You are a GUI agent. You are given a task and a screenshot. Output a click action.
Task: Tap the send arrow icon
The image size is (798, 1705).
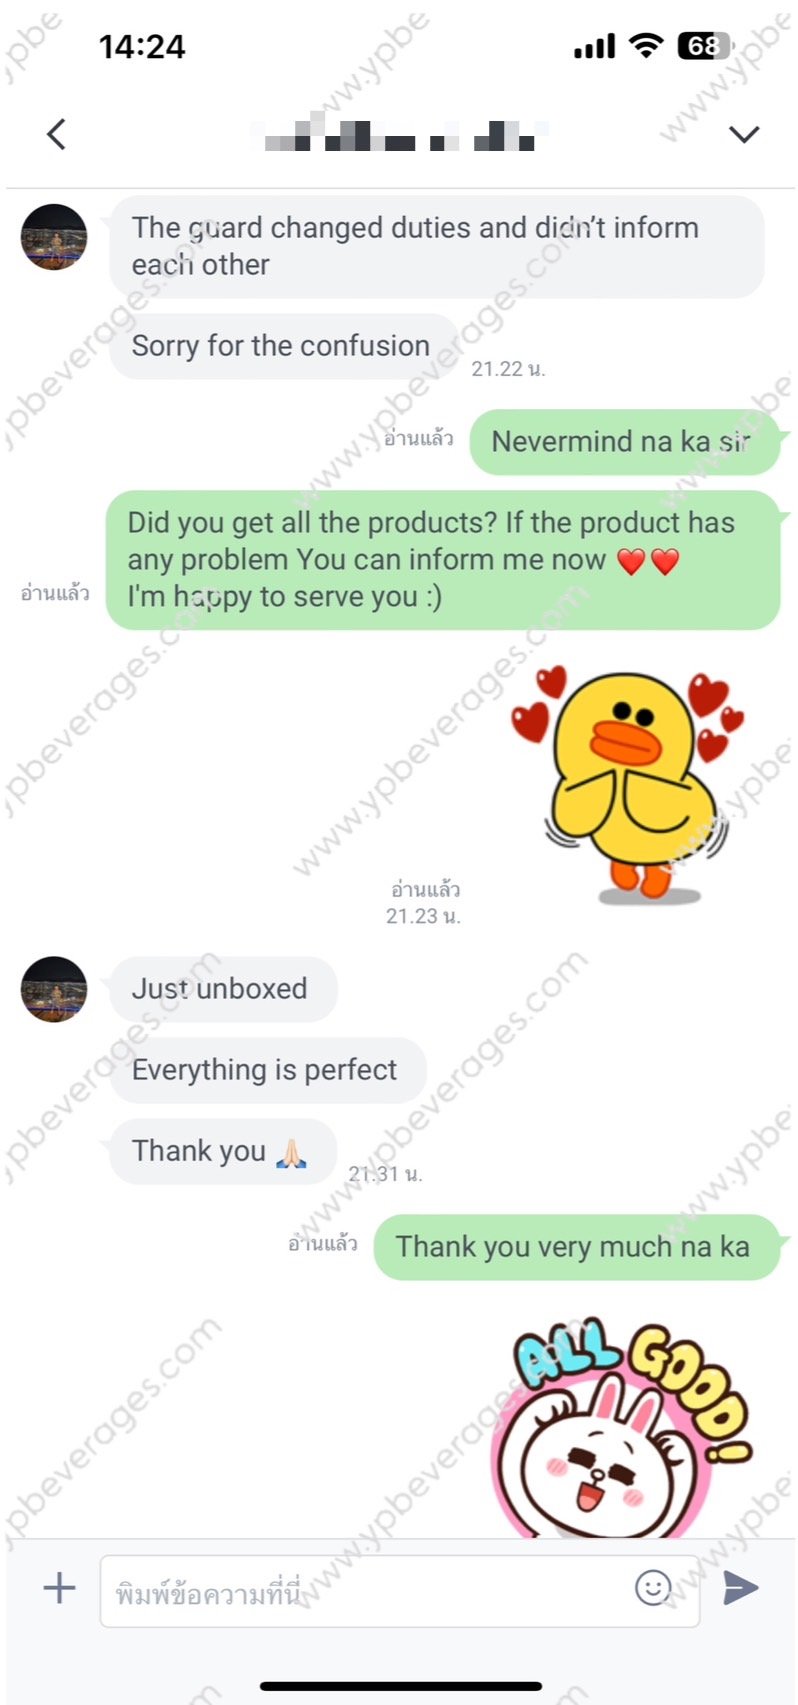pyautogui.click(x=741, y=1587)
